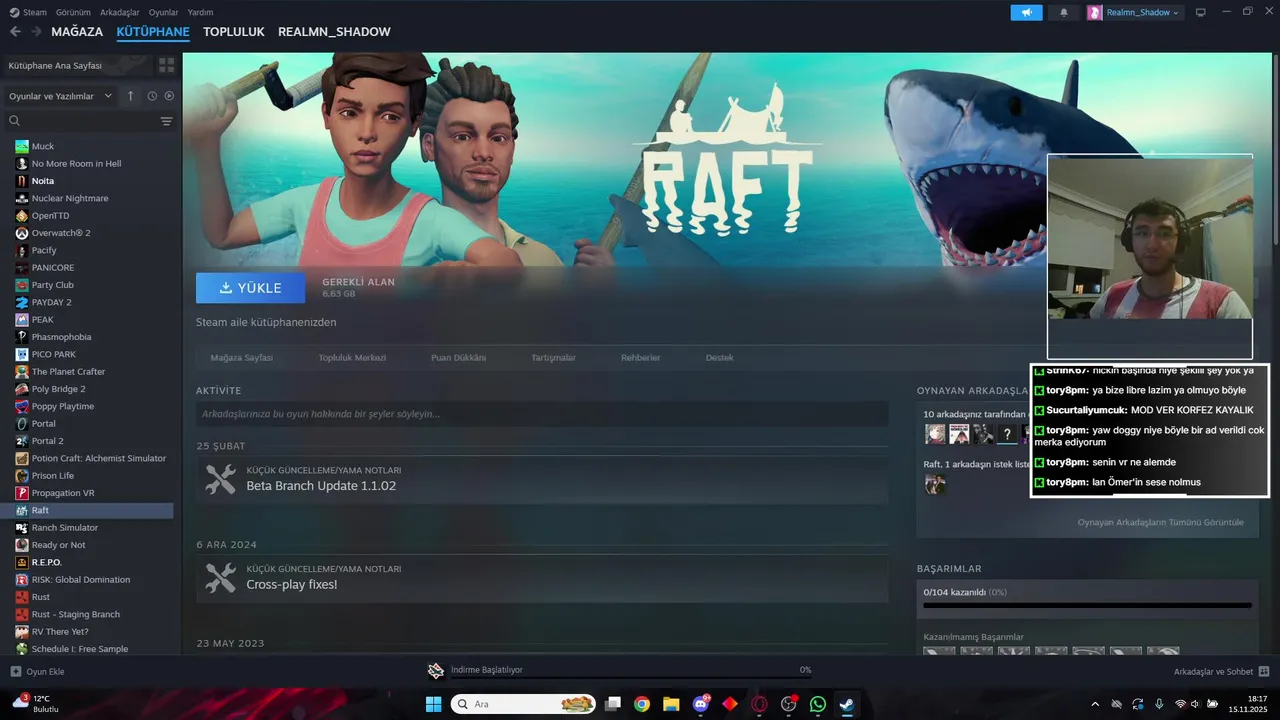
Task: Click the Rust game icon
Action: (22, 597)
